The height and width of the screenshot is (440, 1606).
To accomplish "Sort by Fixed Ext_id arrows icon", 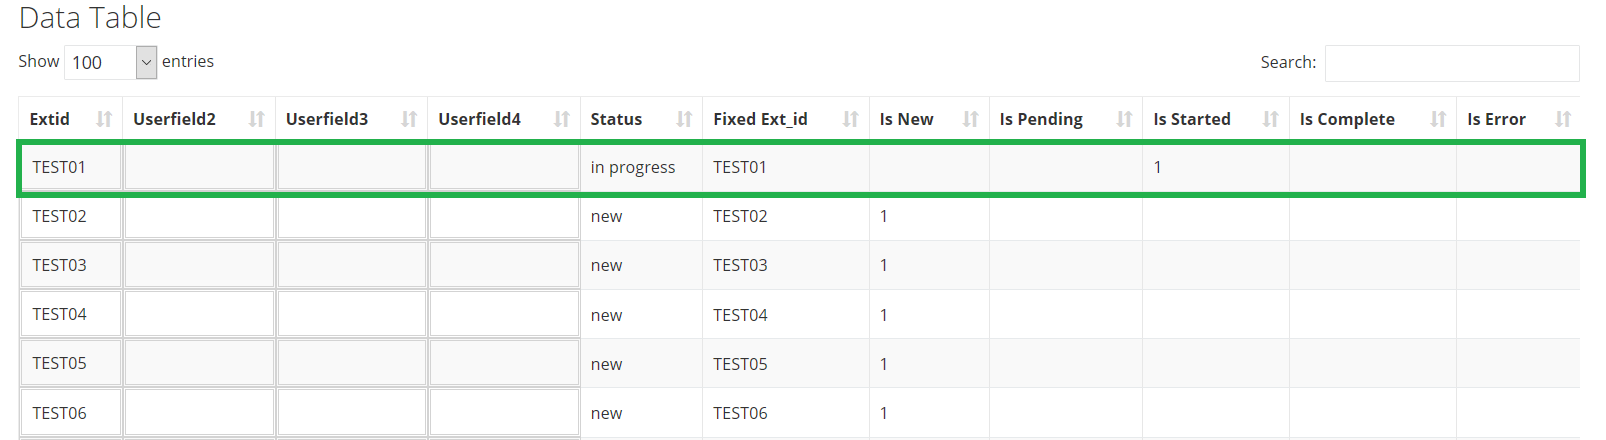I will coord(851,119).
